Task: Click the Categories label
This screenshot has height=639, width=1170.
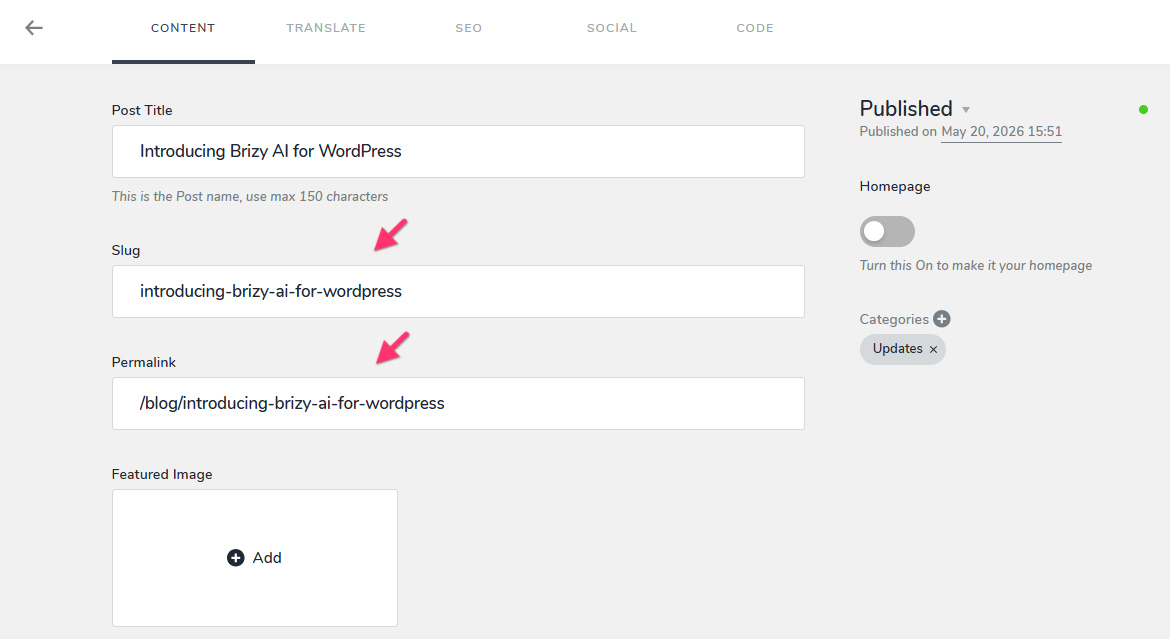Action: (894, 320)
